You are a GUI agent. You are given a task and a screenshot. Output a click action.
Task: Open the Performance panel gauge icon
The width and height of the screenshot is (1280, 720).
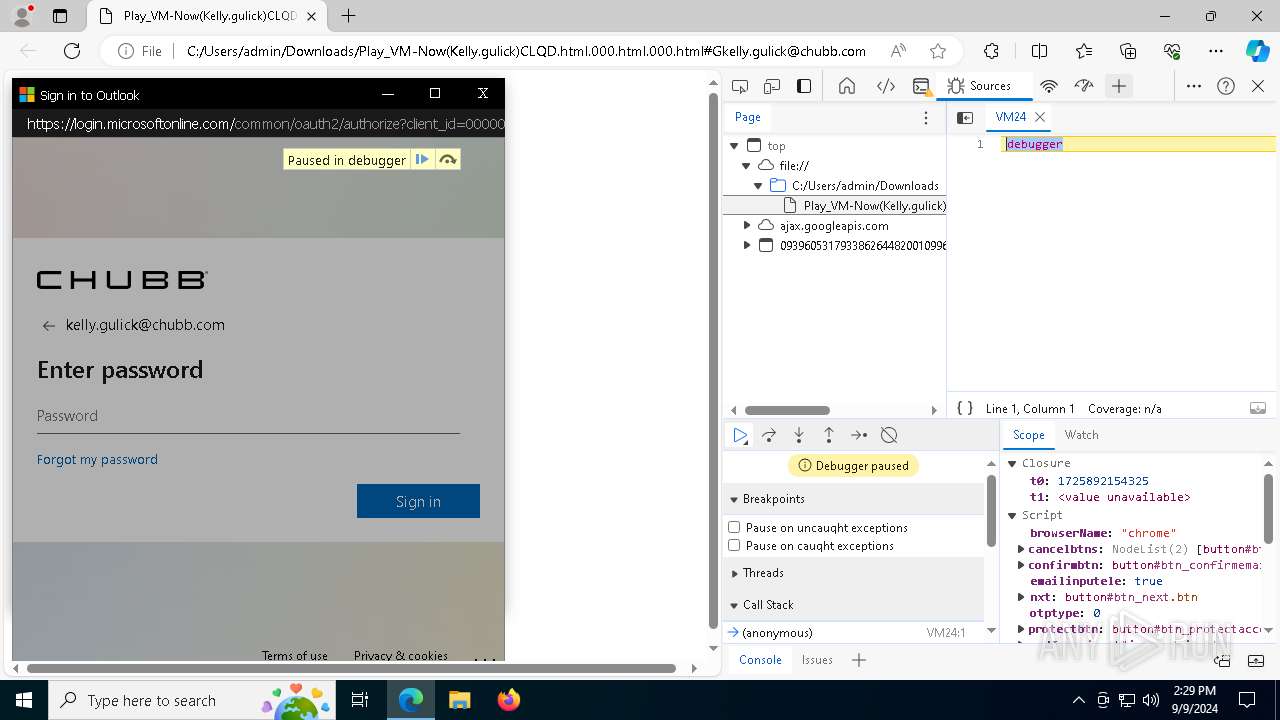click(x=1084, y=86)
